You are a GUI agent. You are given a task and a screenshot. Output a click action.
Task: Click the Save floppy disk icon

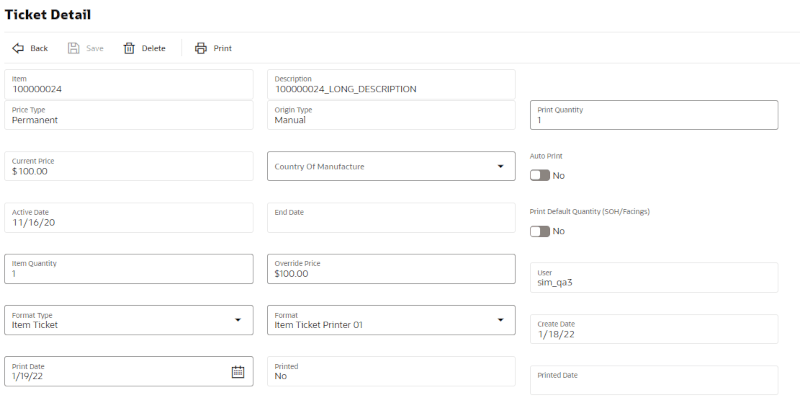click(74, 48)
